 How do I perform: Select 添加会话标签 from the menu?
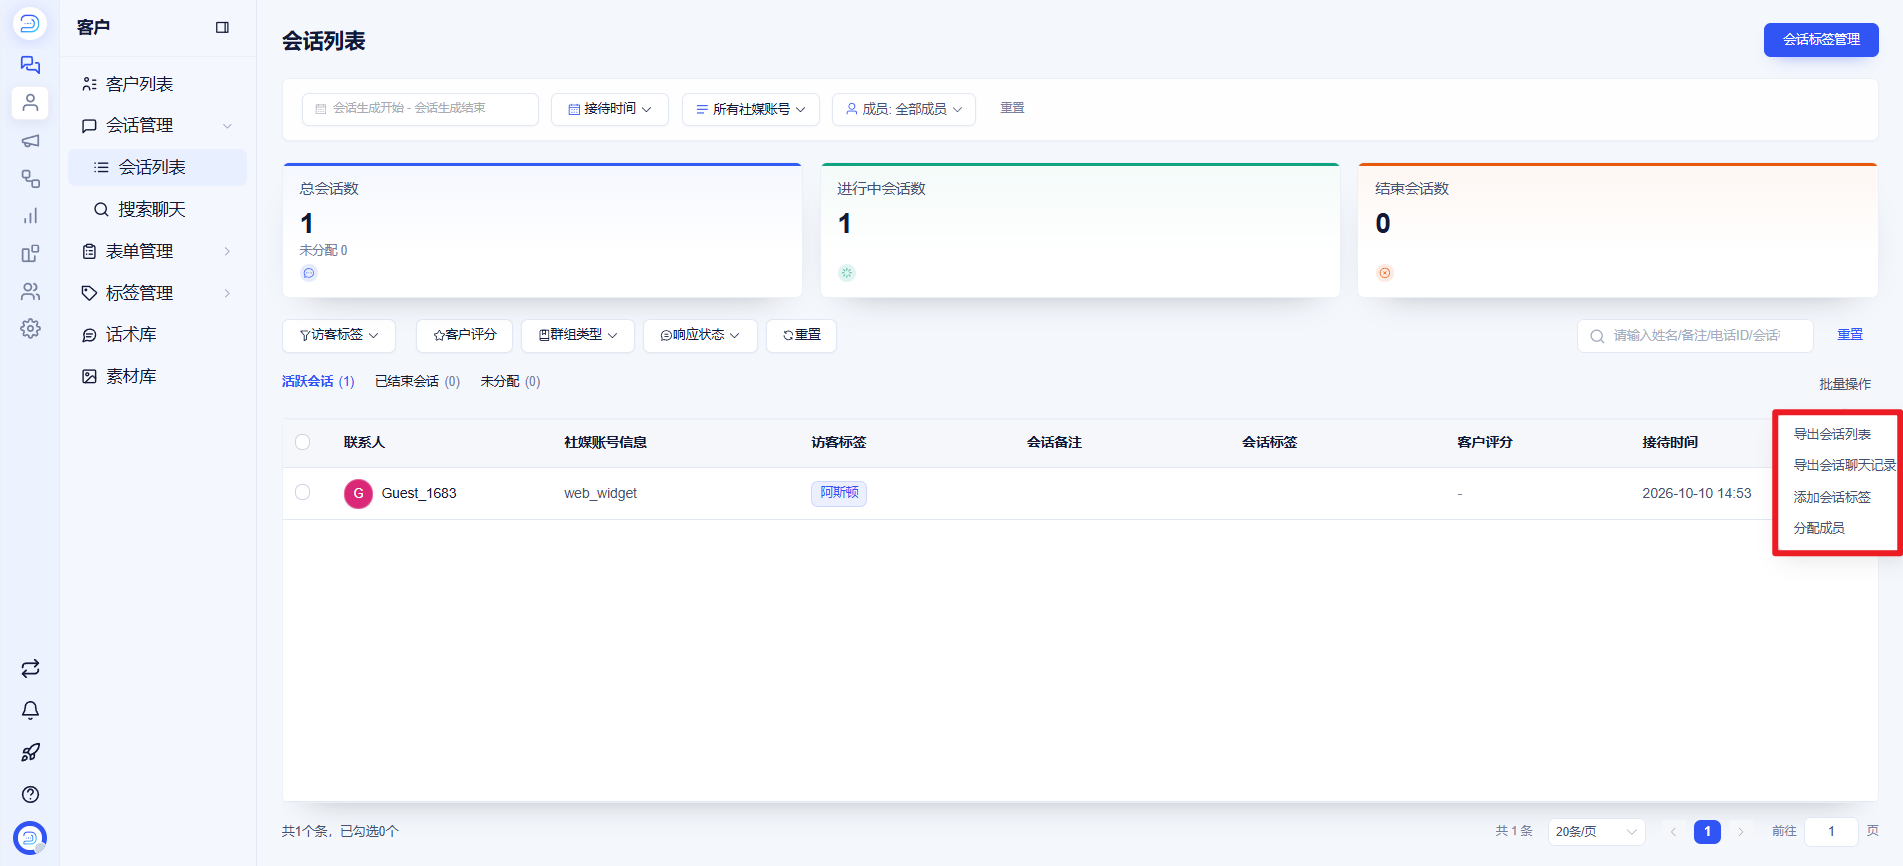(1832, 497)
